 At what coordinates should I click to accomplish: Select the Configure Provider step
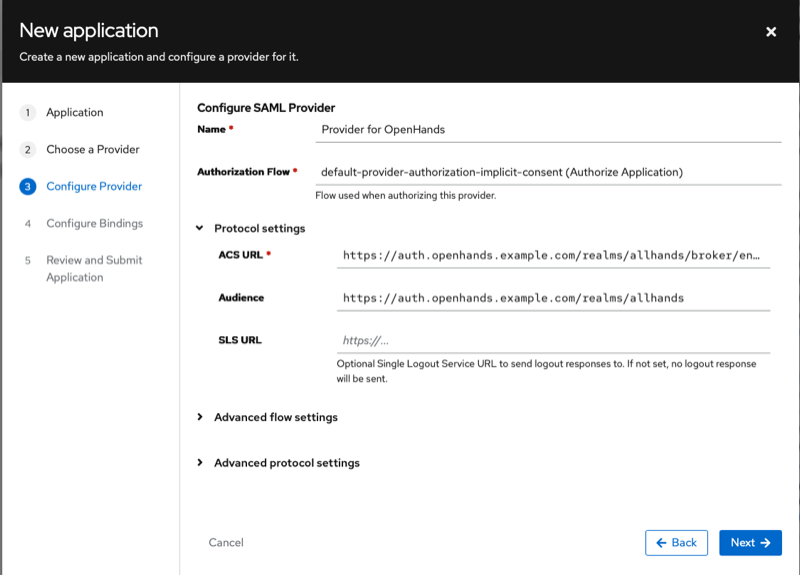[94, 186]
